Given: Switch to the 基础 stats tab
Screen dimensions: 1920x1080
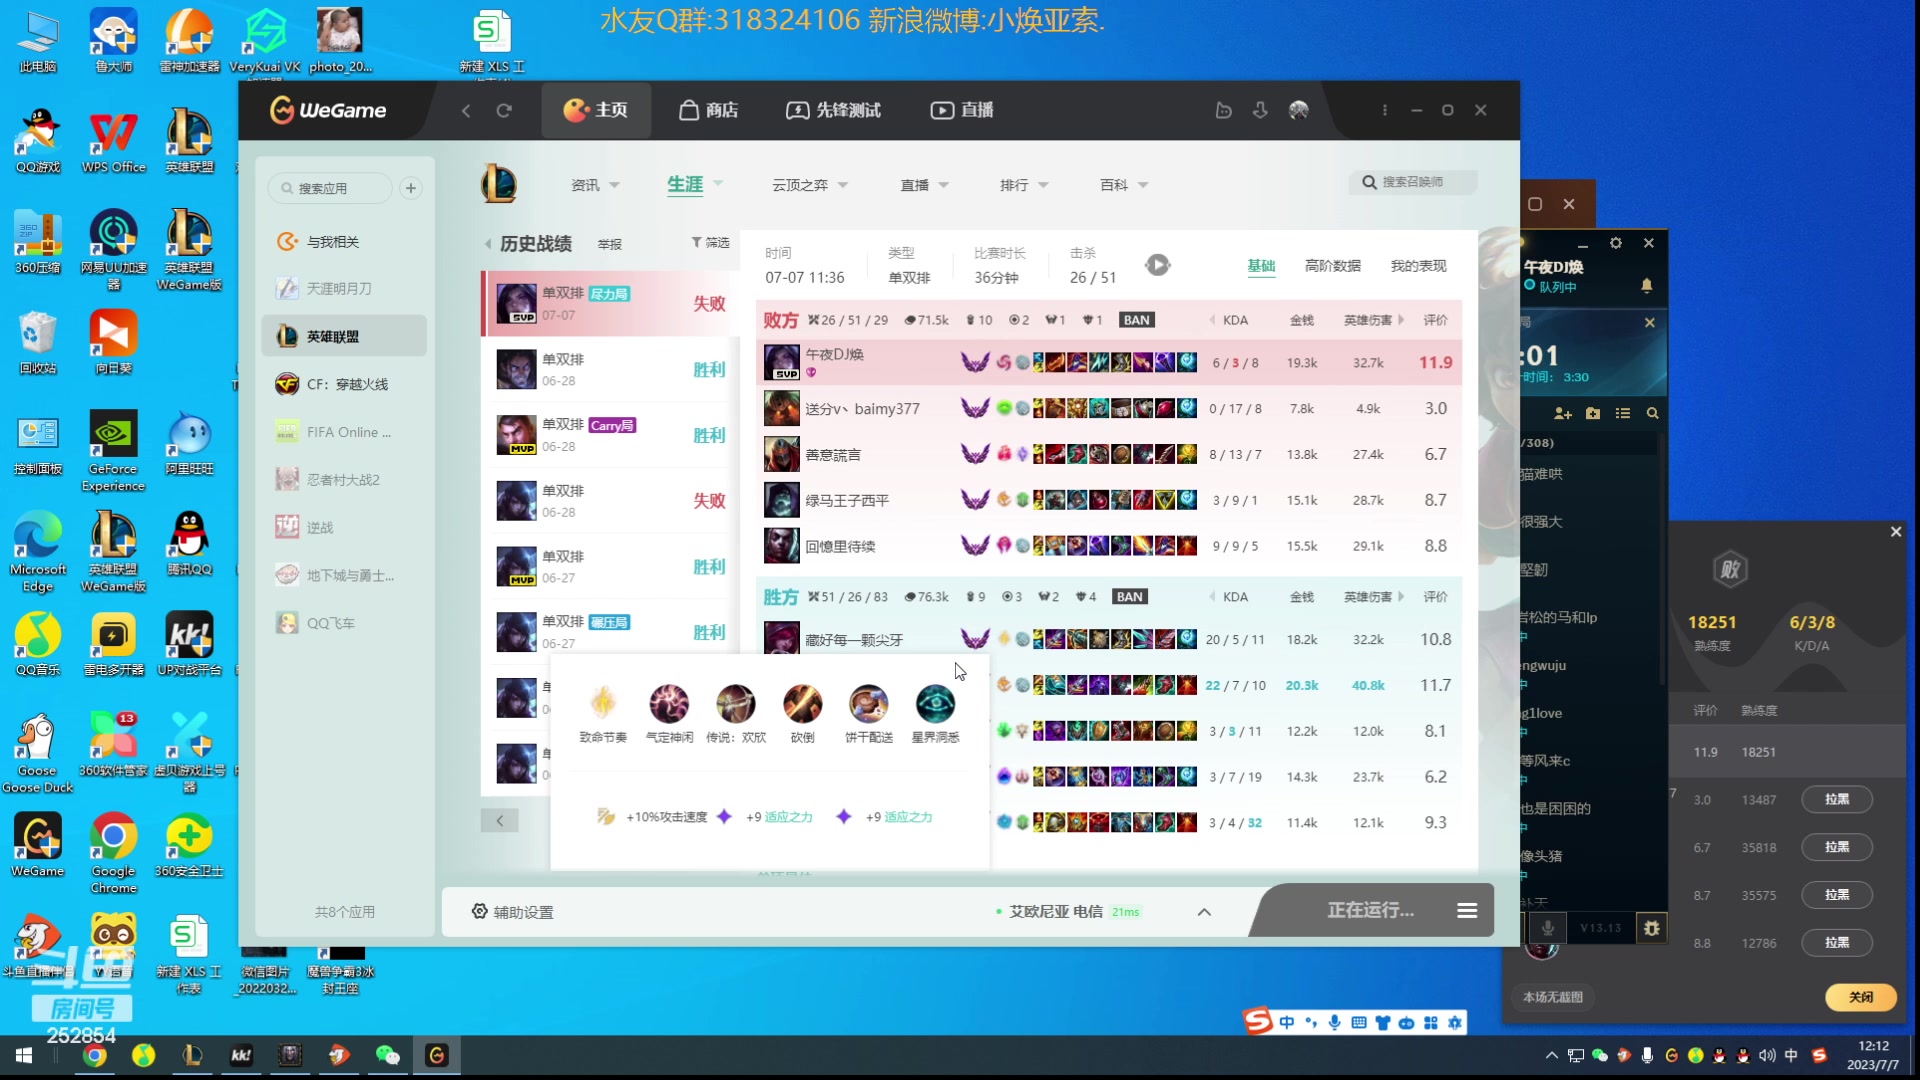Looking at the screenshot, I should tap(1261, 266).
